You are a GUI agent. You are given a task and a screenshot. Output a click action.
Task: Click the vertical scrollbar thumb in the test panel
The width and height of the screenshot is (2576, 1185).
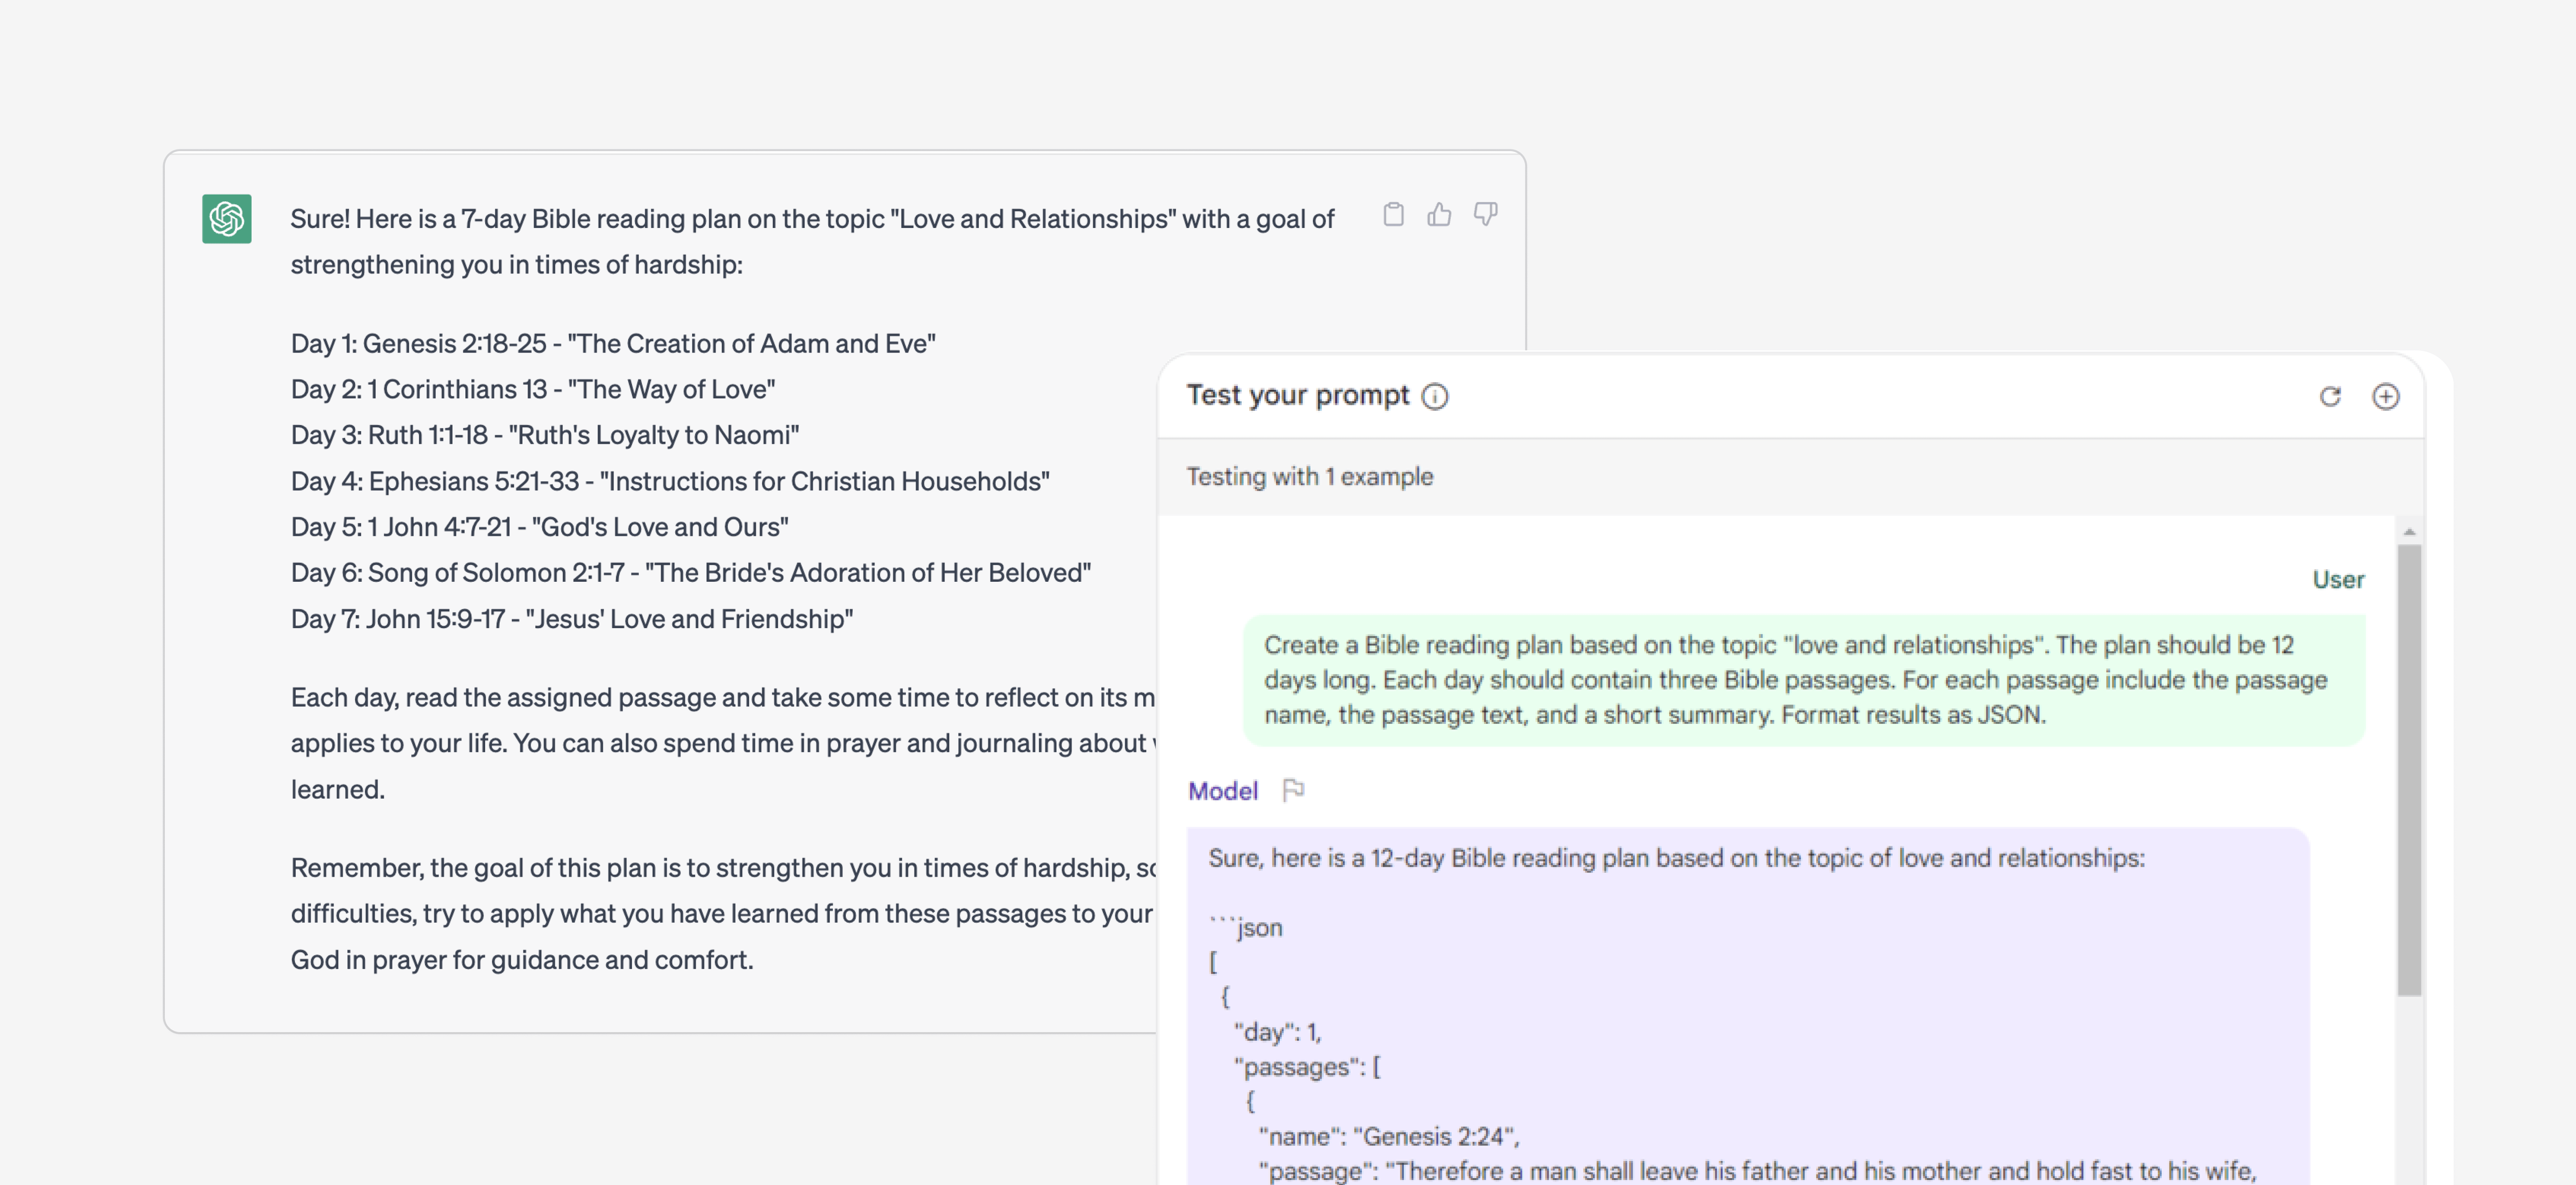(x=2409, y=770)
